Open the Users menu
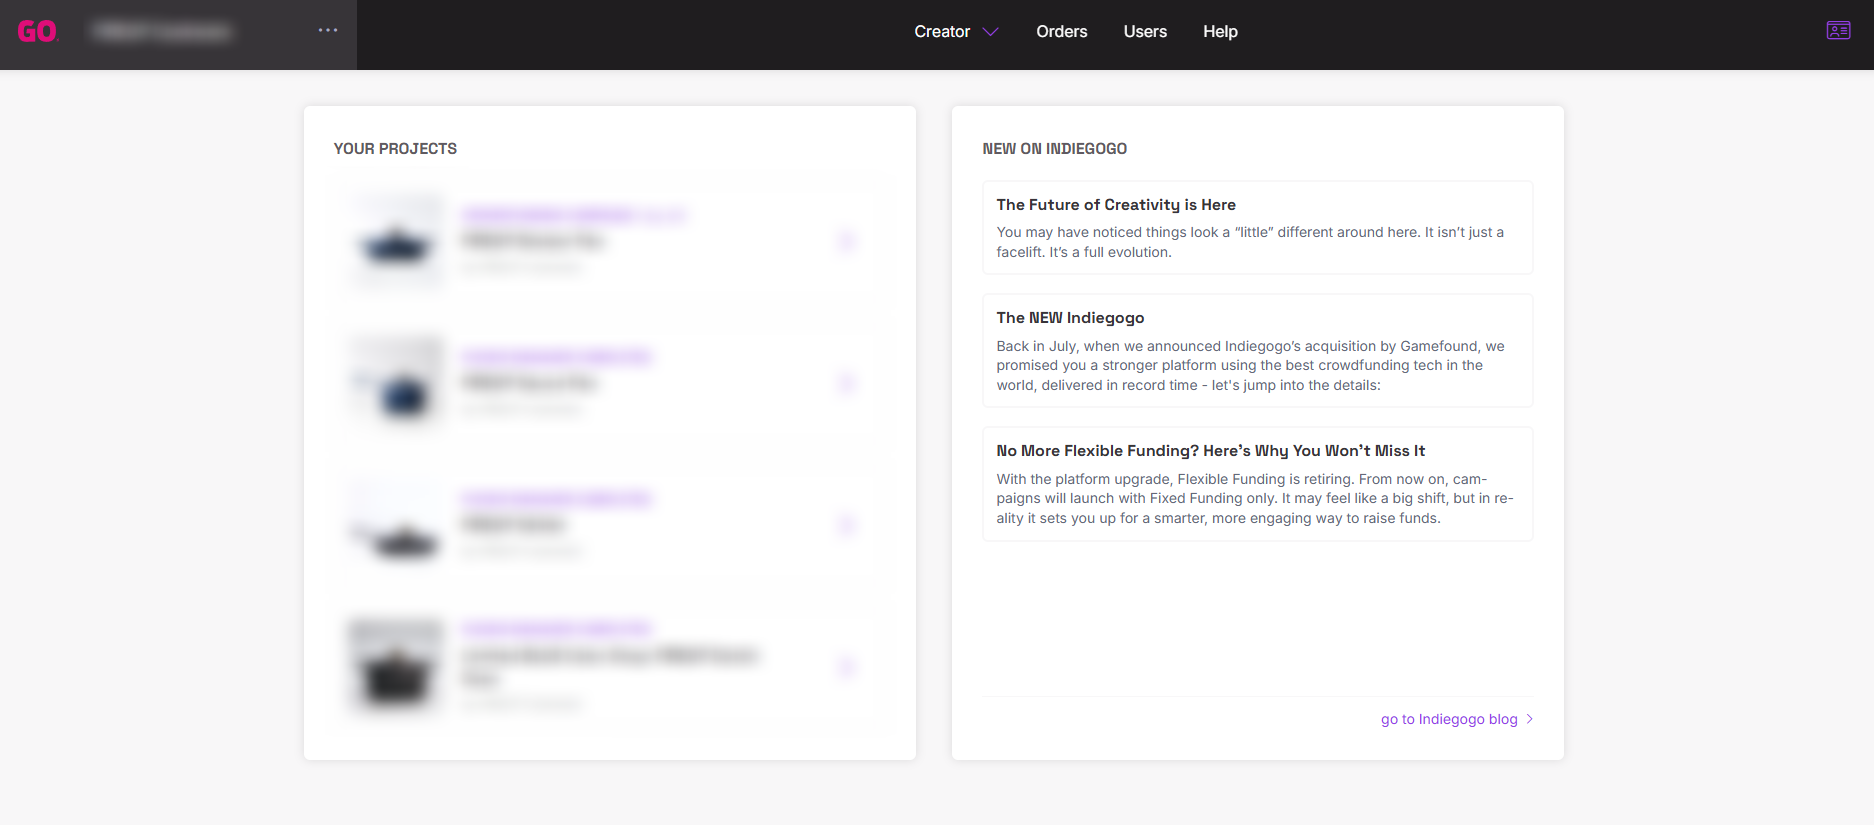 click(x=1145, y=32)
